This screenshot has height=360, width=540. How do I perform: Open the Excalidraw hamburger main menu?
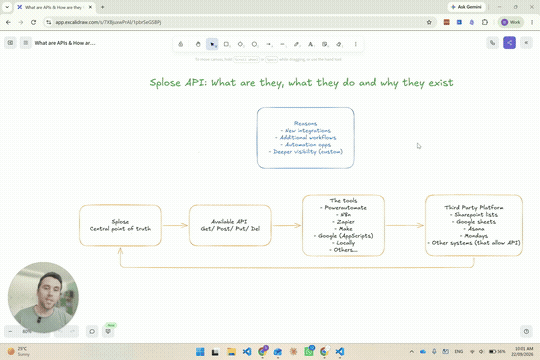25,43
